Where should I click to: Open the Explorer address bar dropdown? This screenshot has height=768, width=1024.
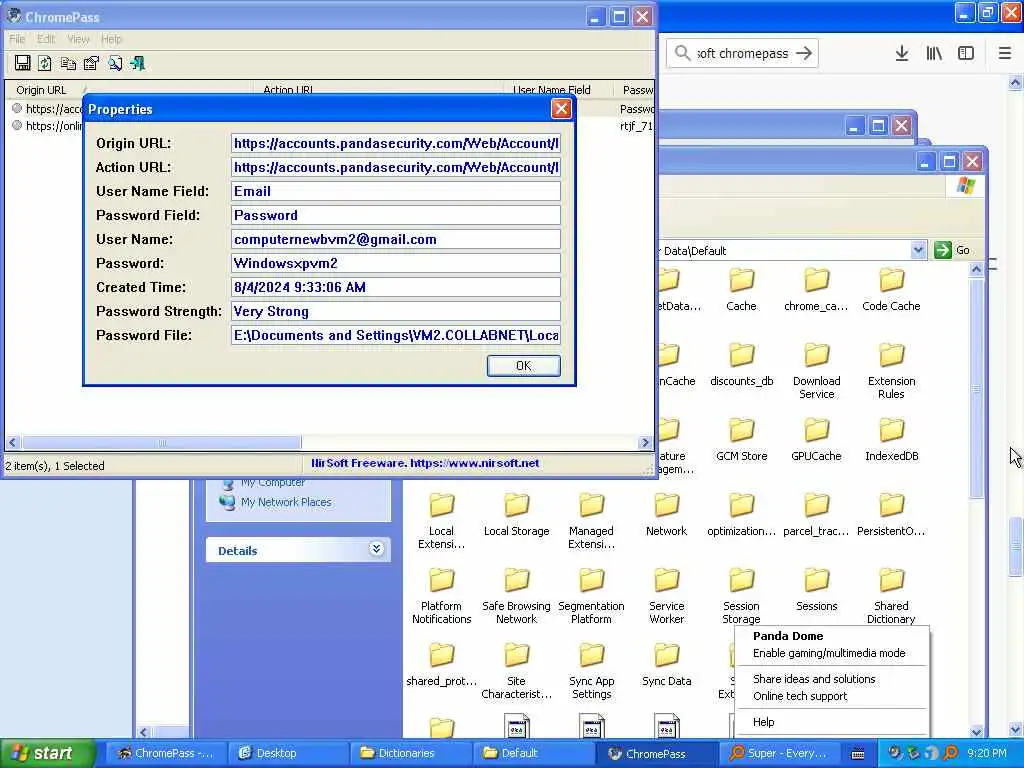[x=918, y=250]
